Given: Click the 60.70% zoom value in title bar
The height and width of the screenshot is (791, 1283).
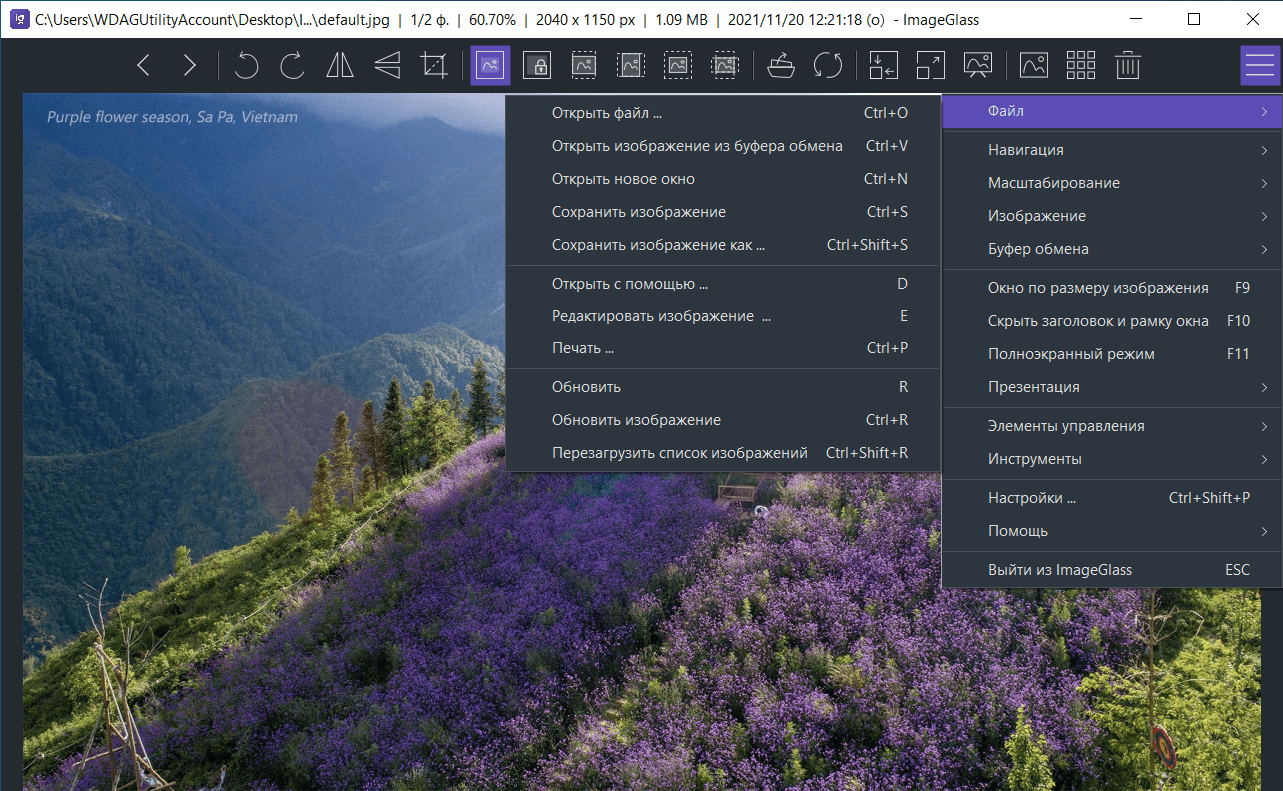Looking at the screenshot, I should click(493, 20).
